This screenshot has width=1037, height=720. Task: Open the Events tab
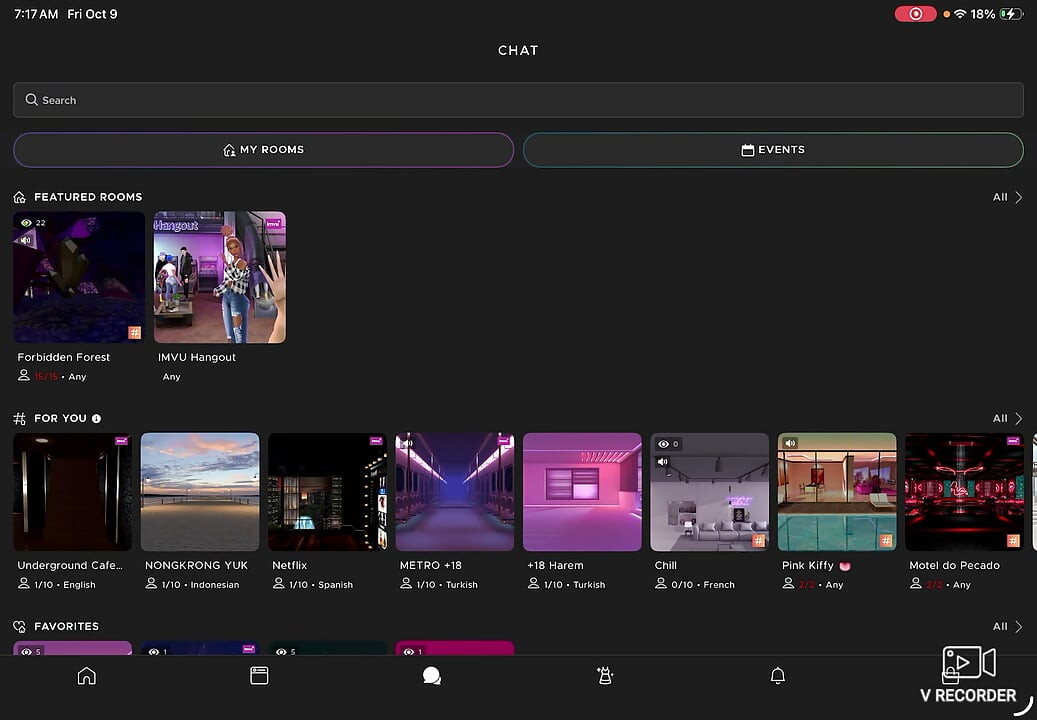(x=773, y=150)
